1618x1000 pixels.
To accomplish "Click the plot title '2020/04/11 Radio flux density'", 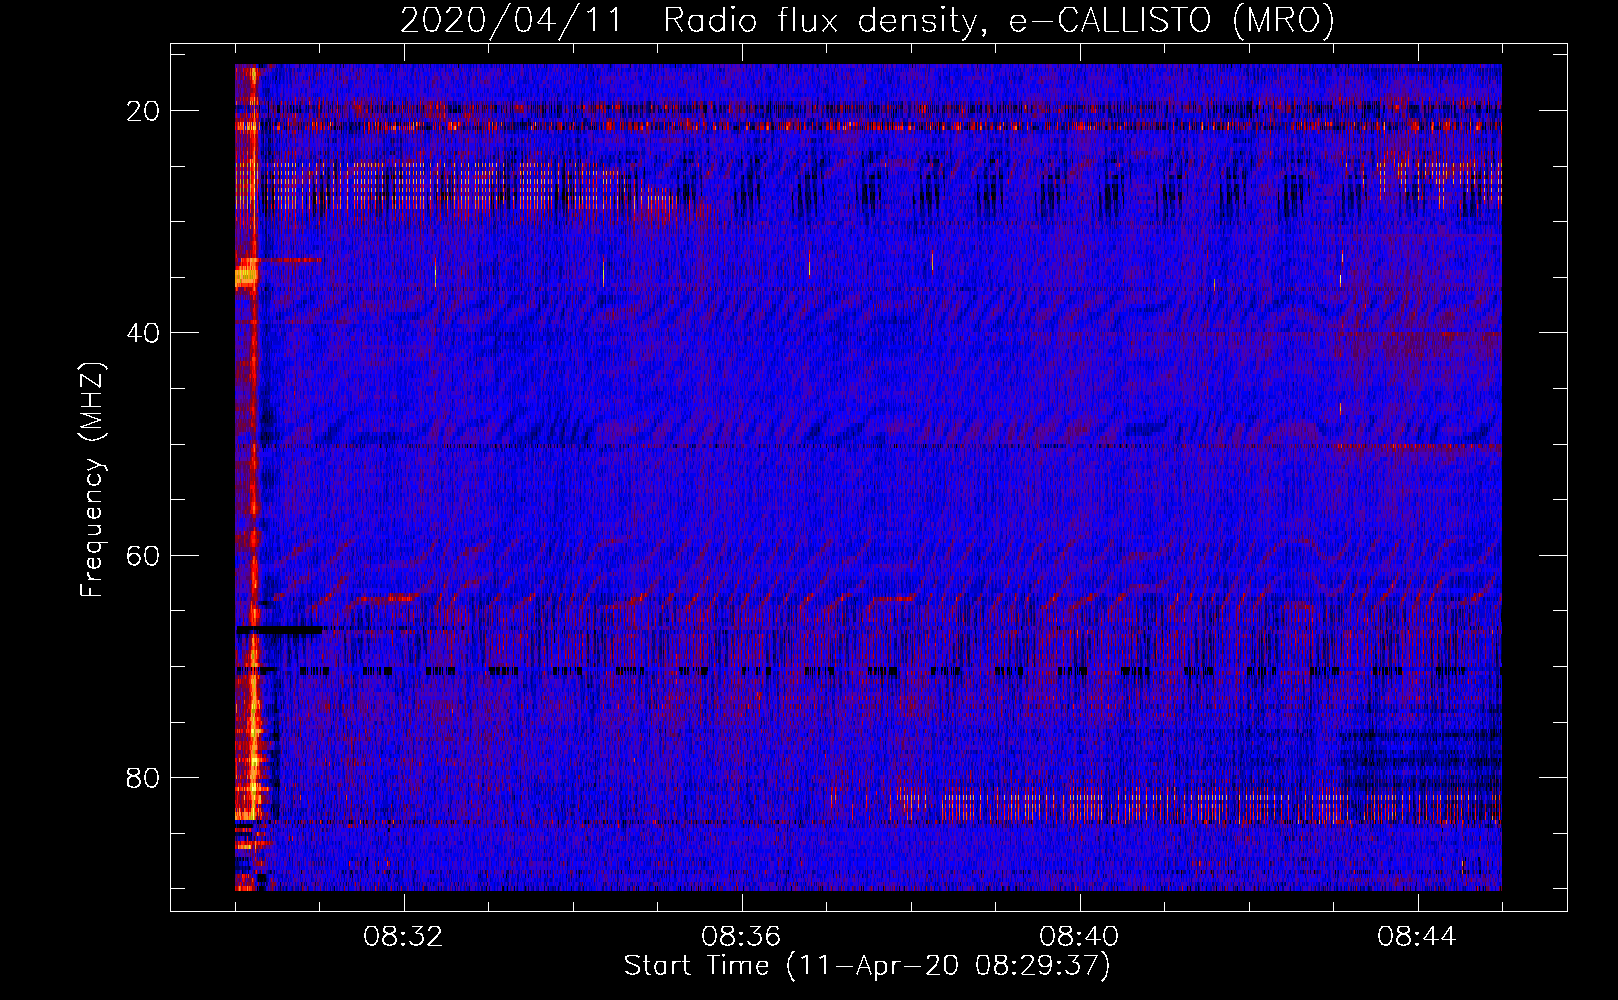I will (867, 20).
